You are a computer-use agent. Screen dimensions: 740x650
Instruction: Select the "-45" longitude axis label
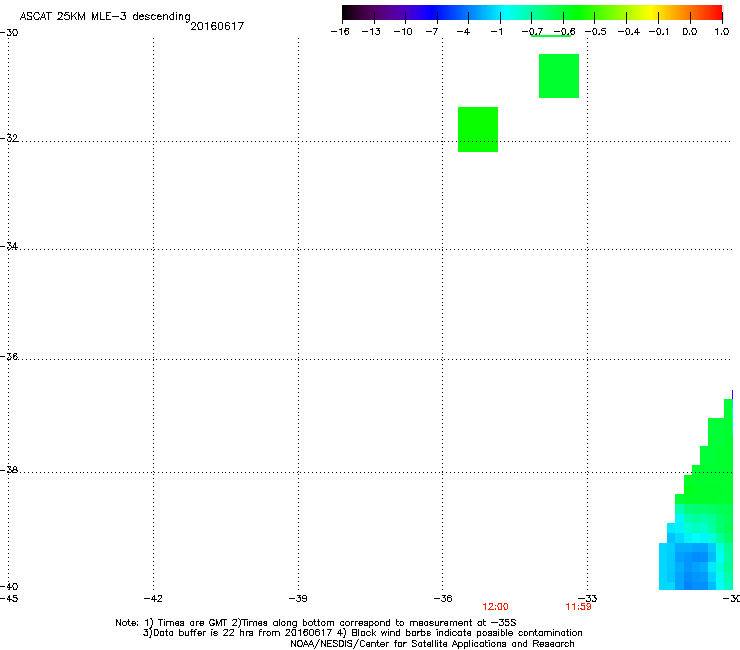9,599
